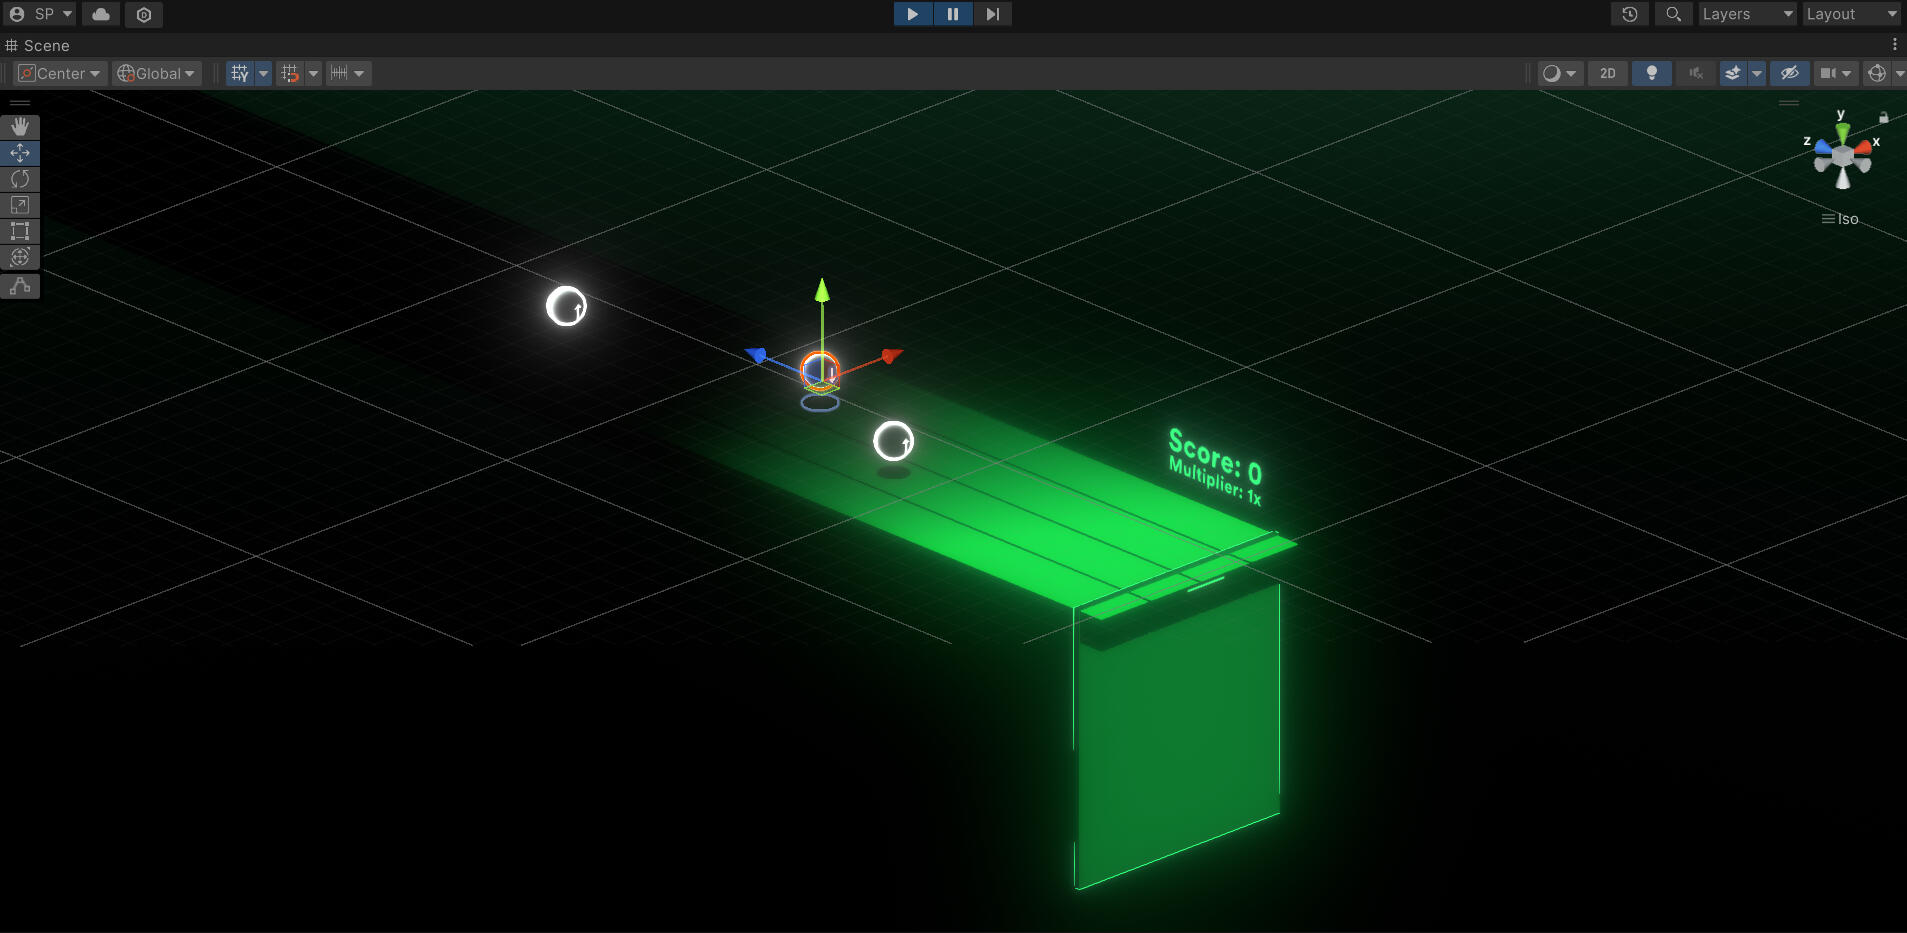Viewport: 1907px width, 933px height.
Task: Open the editor version control history icon
Action: 1628,14
